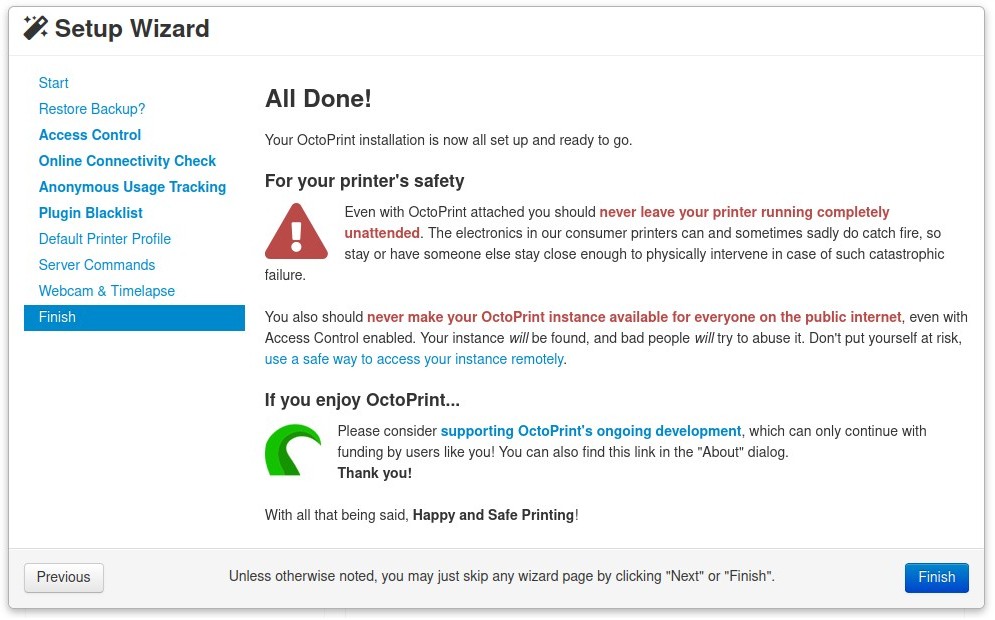Go to the Webcam & Timelapse step

tap(107, 291)
